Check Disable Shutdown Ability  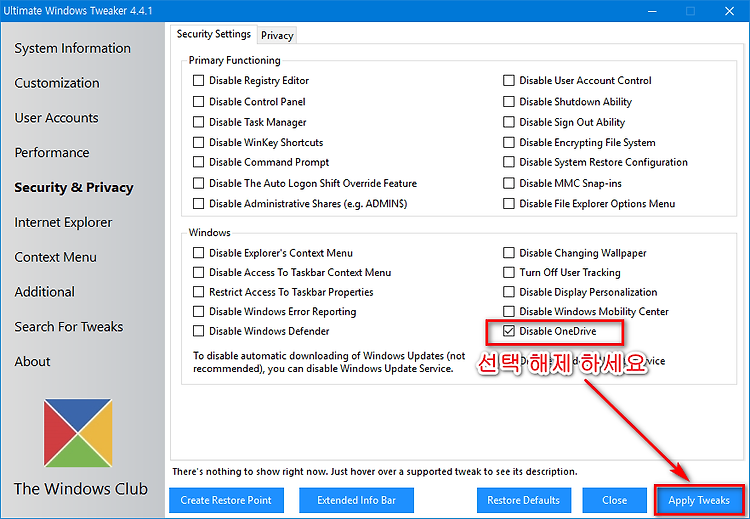click(x=508, y=101)
